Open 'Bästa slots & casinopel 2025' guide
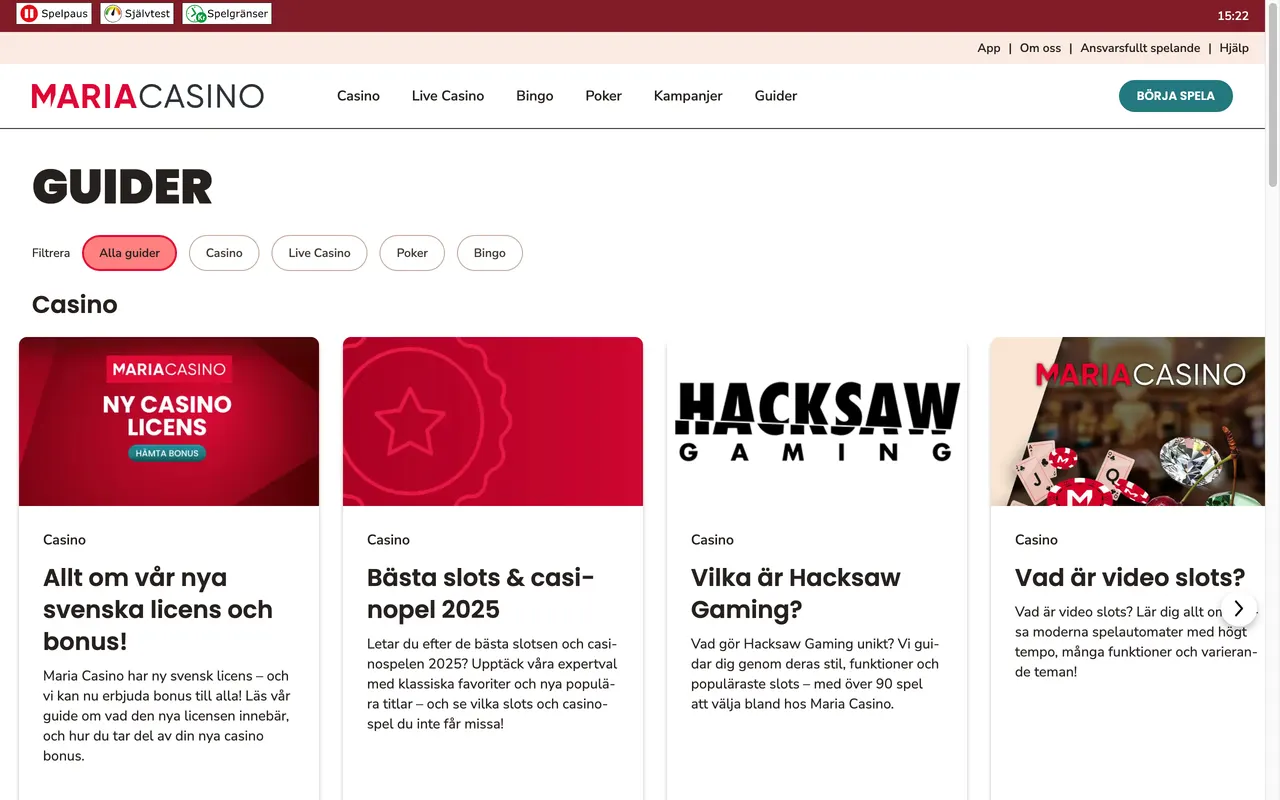1280x800 pixels. pyautogui.click(x=481, y=593)
